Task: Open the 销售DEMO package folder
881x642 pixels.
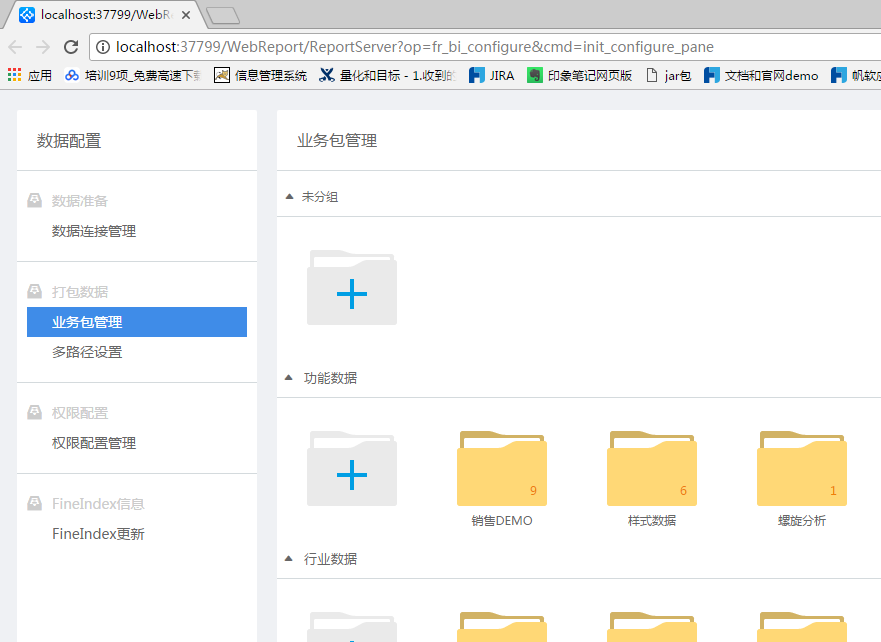Action: coord(502,468)
